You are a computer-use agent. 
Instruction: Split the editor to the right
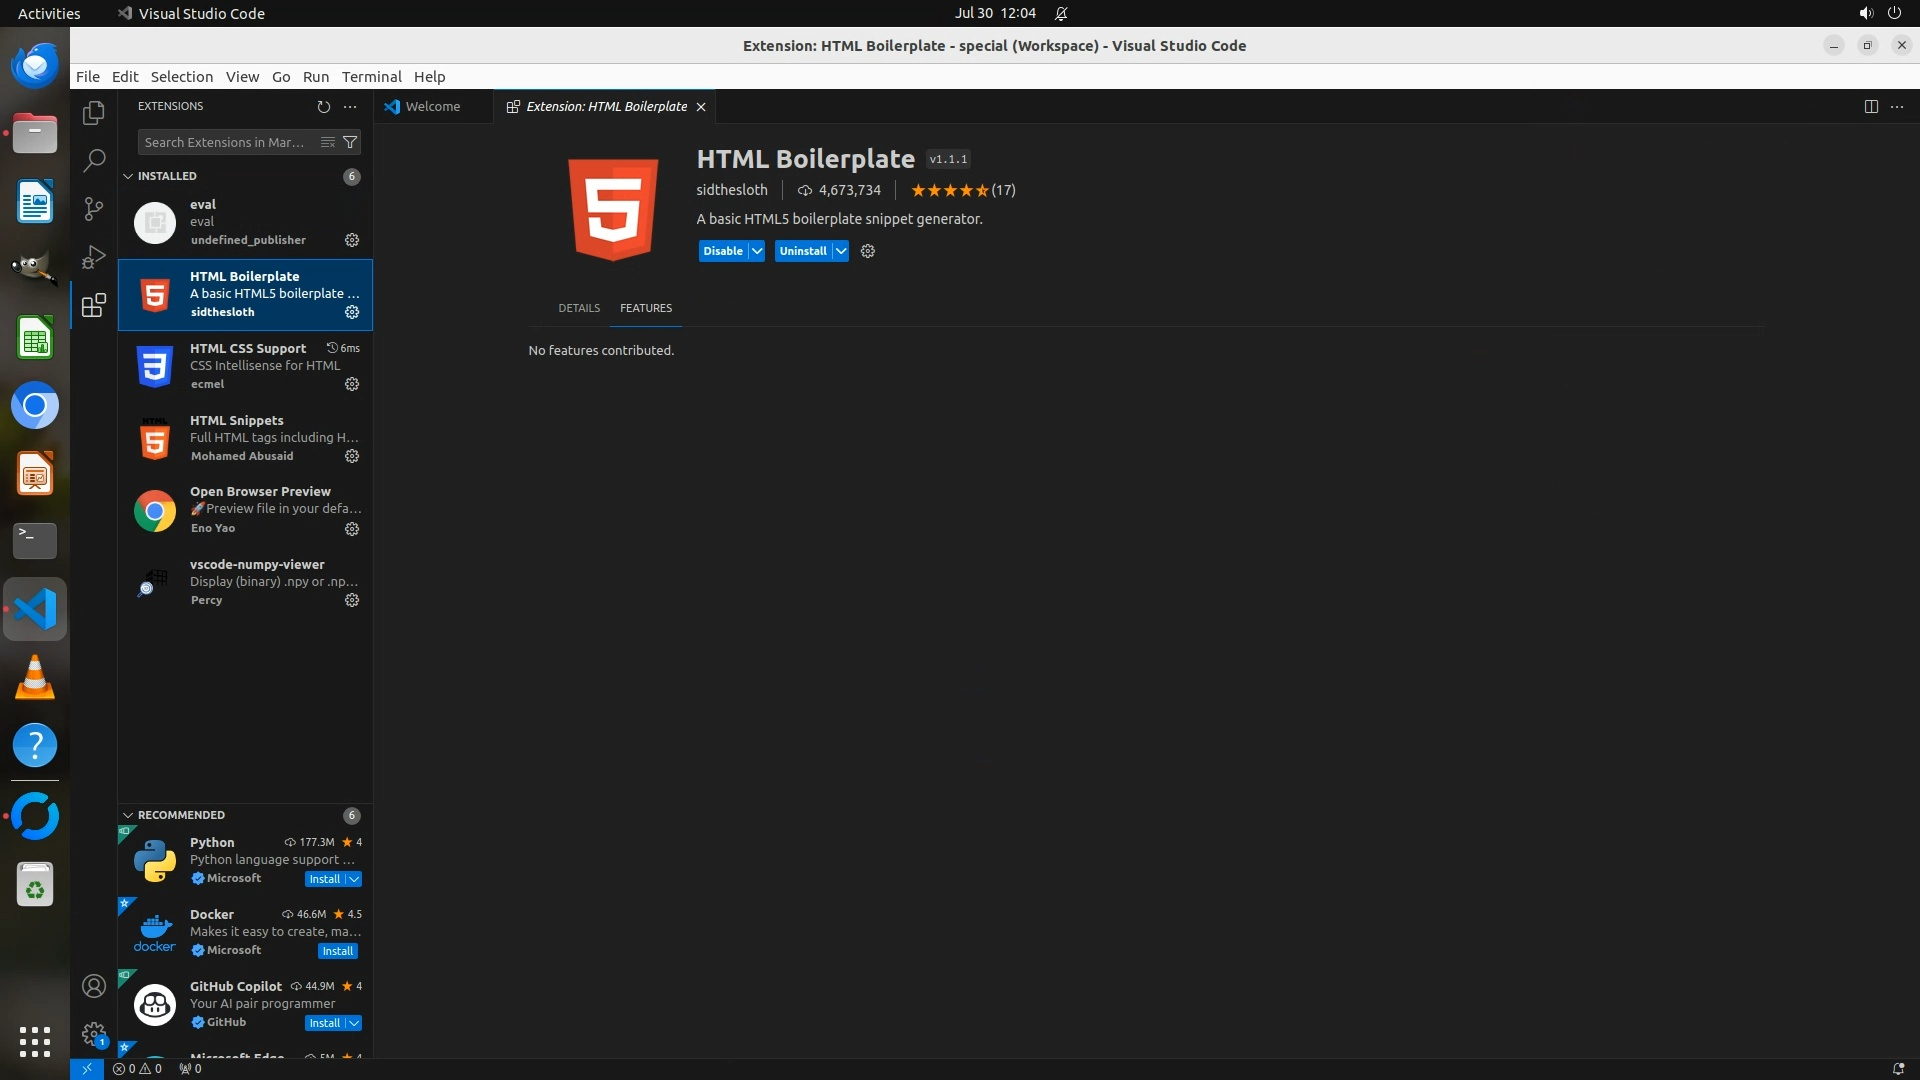click(1870, 106)
